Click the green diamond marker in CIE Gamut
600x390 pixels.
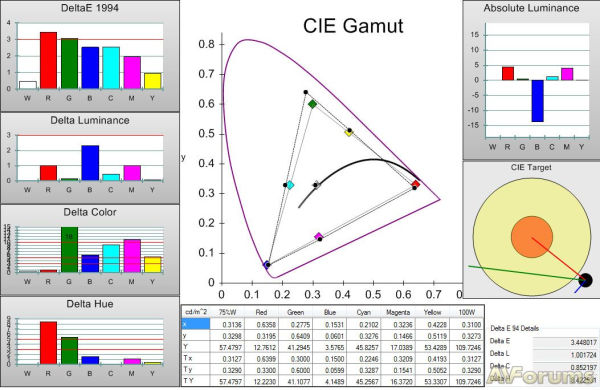point(313,104)
